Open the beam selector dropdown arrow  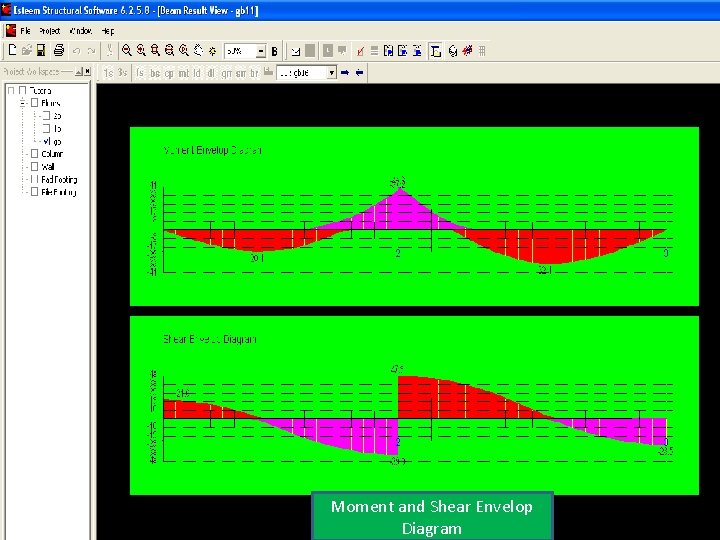[x=332, y=73]
